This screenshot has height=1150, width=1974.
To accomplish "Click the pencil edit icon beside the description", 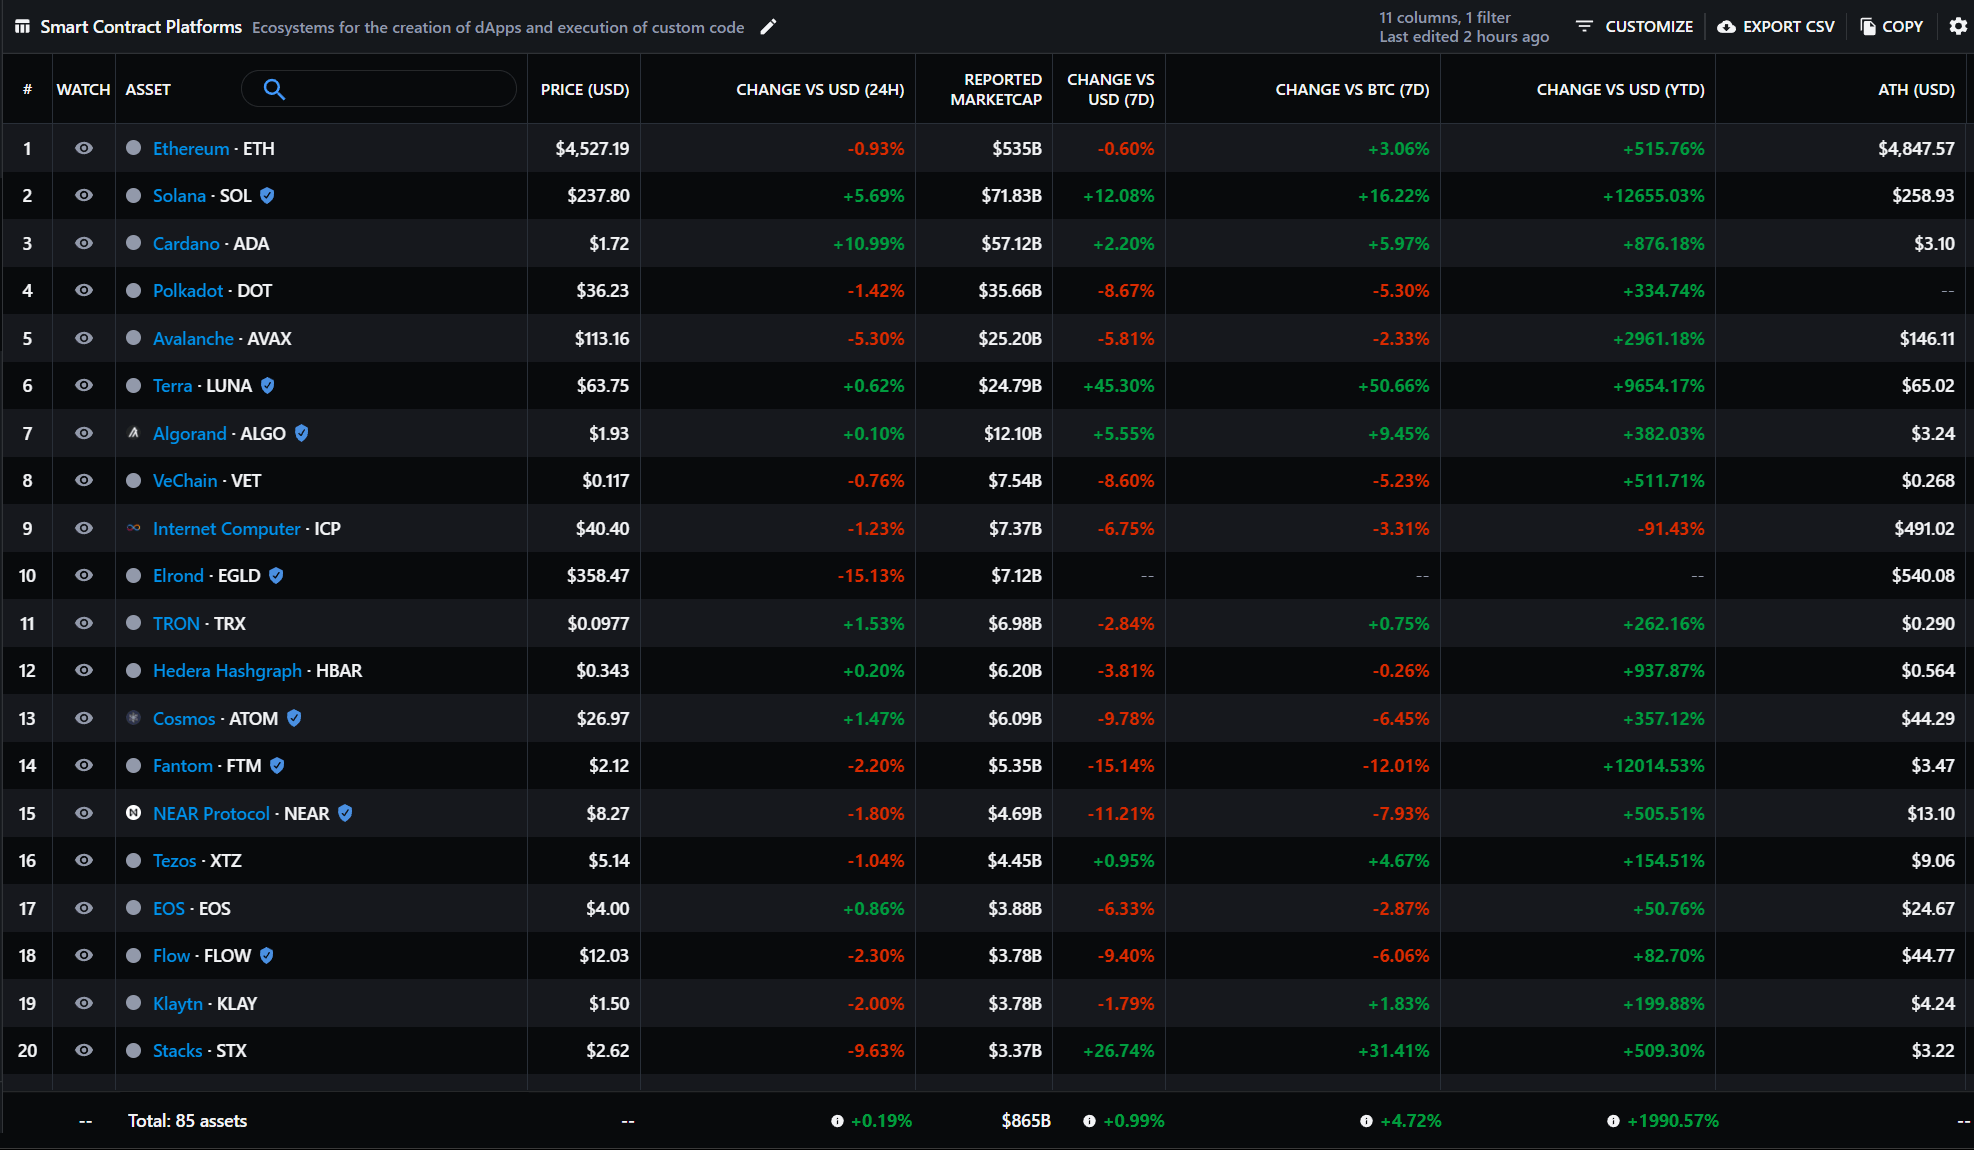I will tap(768, 27).
